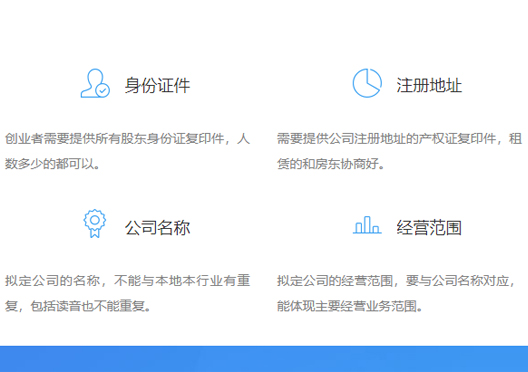Screen dimensions: 528x372
Task: Click the line 能体现主要经营业务范围。
Action: [350, 306]
